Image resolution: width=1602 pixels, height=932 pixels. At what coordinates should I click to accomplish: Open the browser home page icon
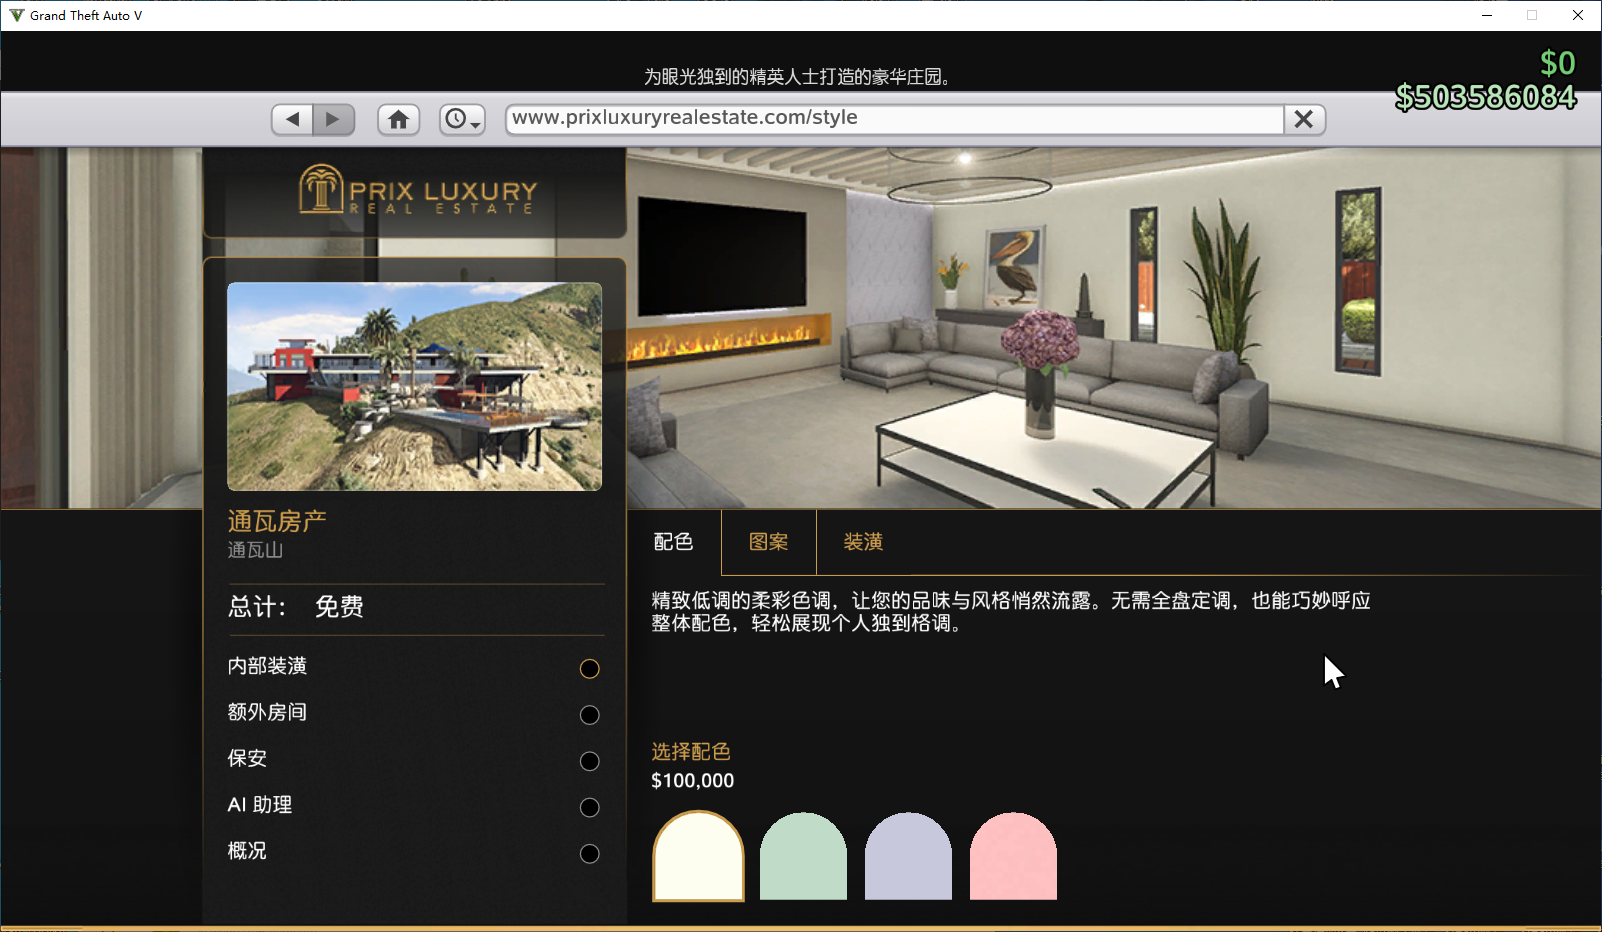point(398,119)
